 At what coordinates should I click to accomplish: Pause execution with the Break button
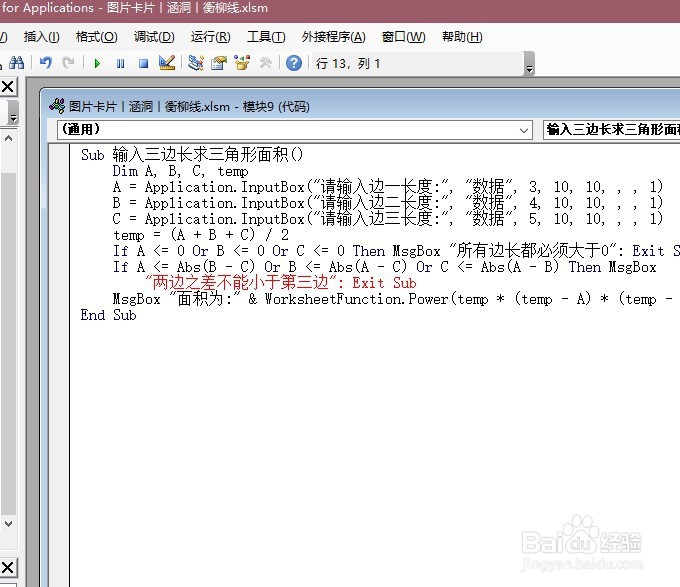[121, 64]
